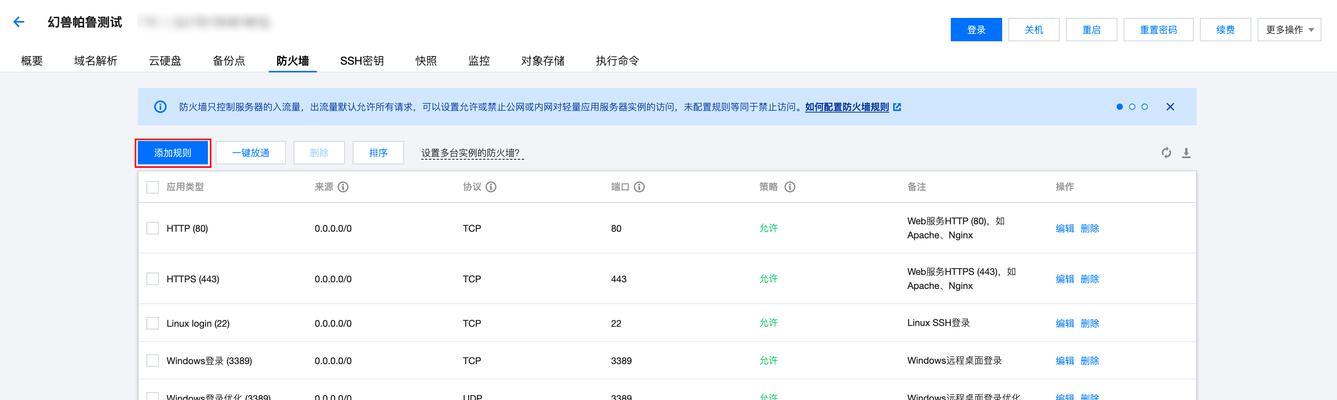Click the 重启 button
The image size is (1337, 400).
(1092, 30)
